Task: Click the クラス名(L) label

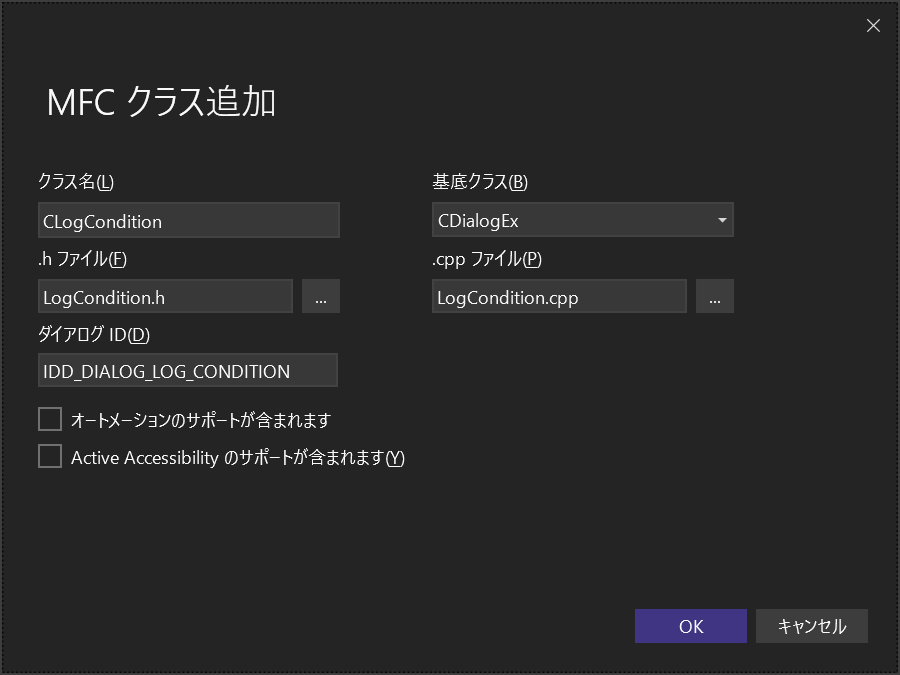Action: (76, 182)
